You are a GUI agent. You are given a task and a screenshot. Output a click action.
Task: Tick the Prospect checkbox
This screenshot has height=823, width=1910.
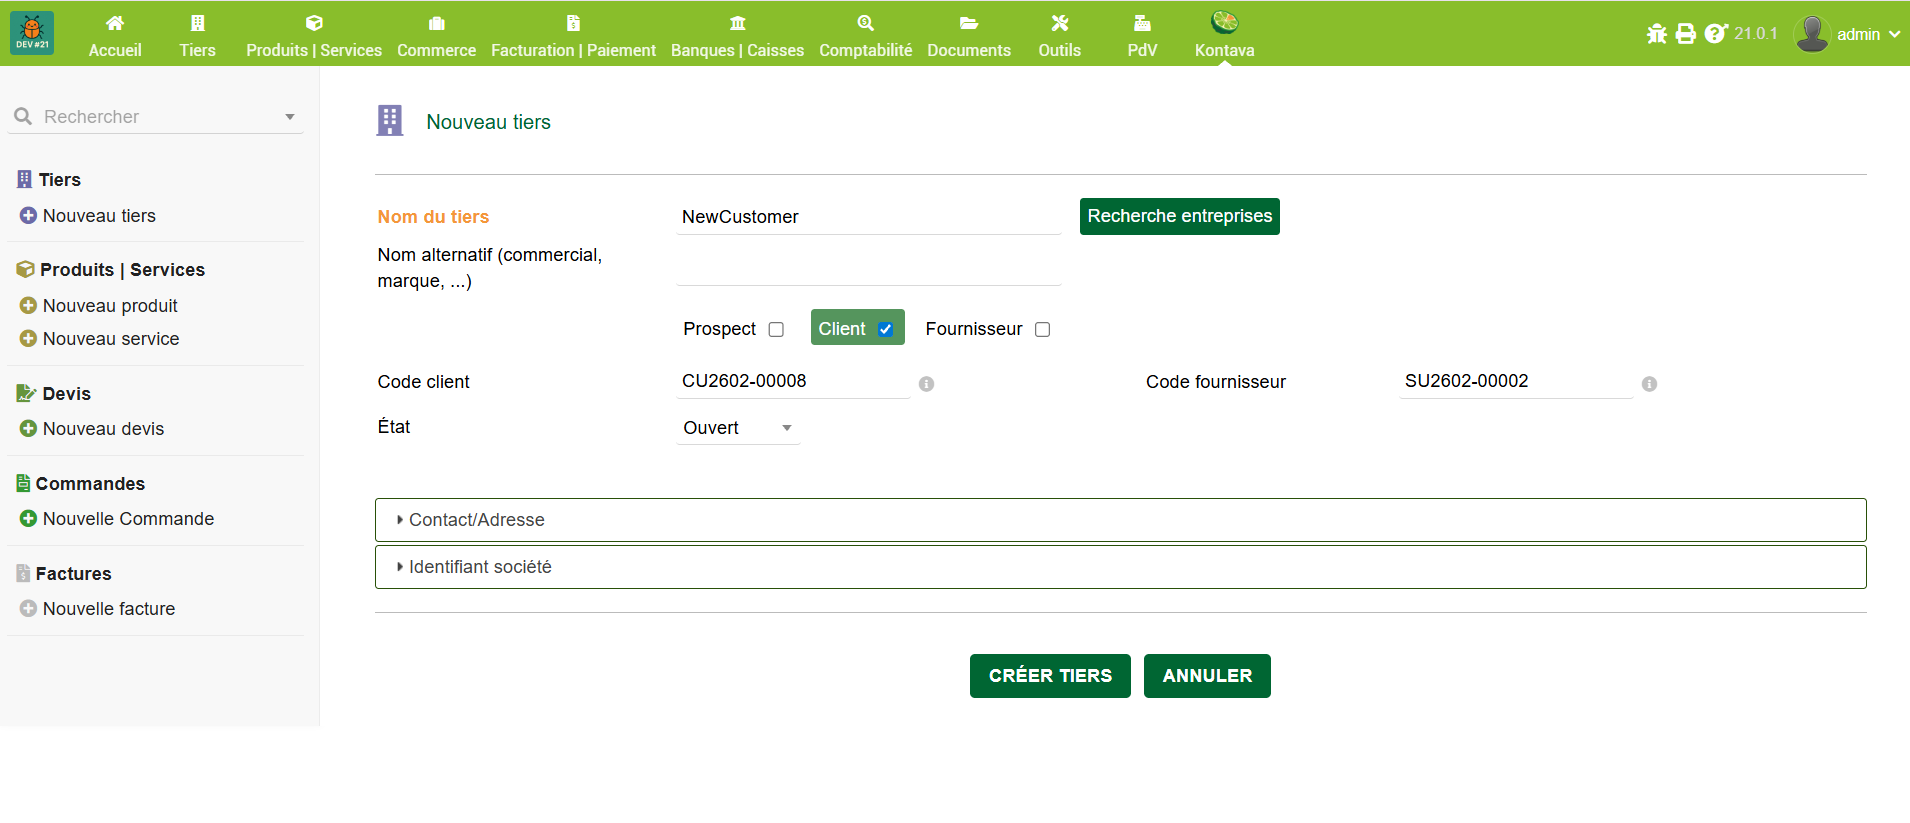776,329
